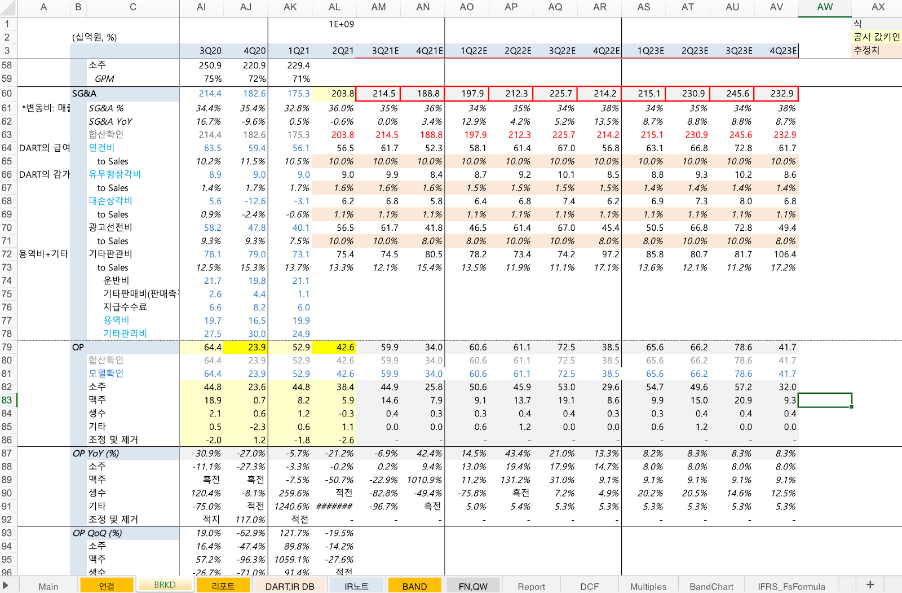Select the 2Q21 header cell
Screen dimensions: 902x593
[334, 51]
